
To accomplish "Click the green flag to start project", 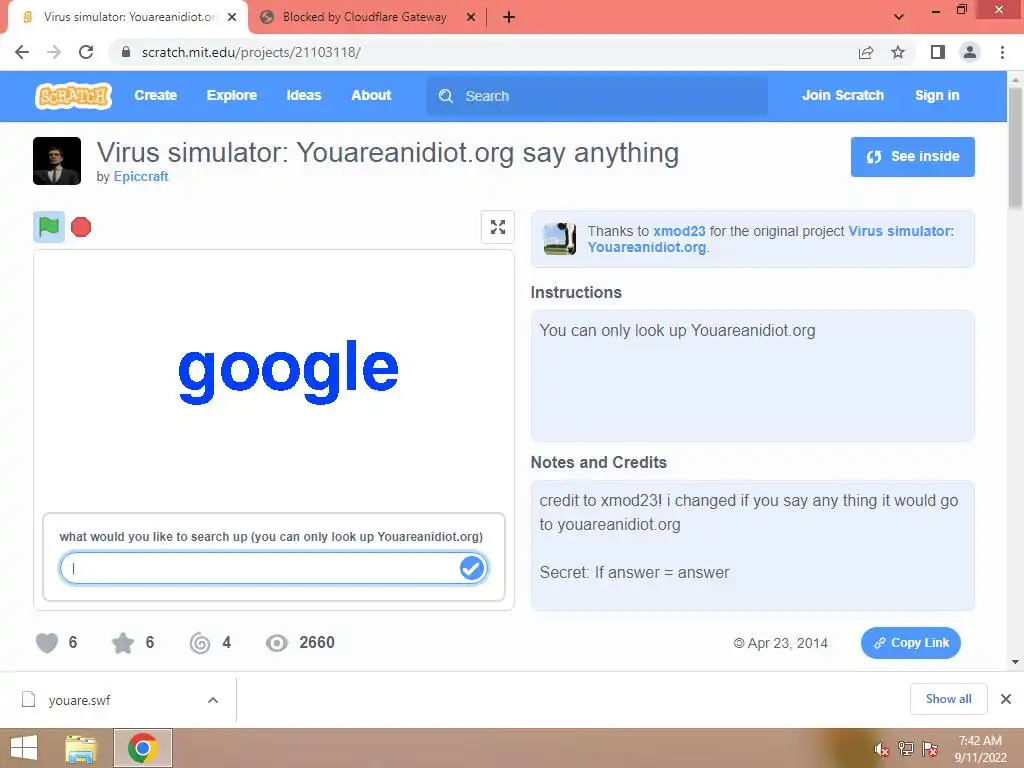I will pyautogui.click(x=49, y=227).
